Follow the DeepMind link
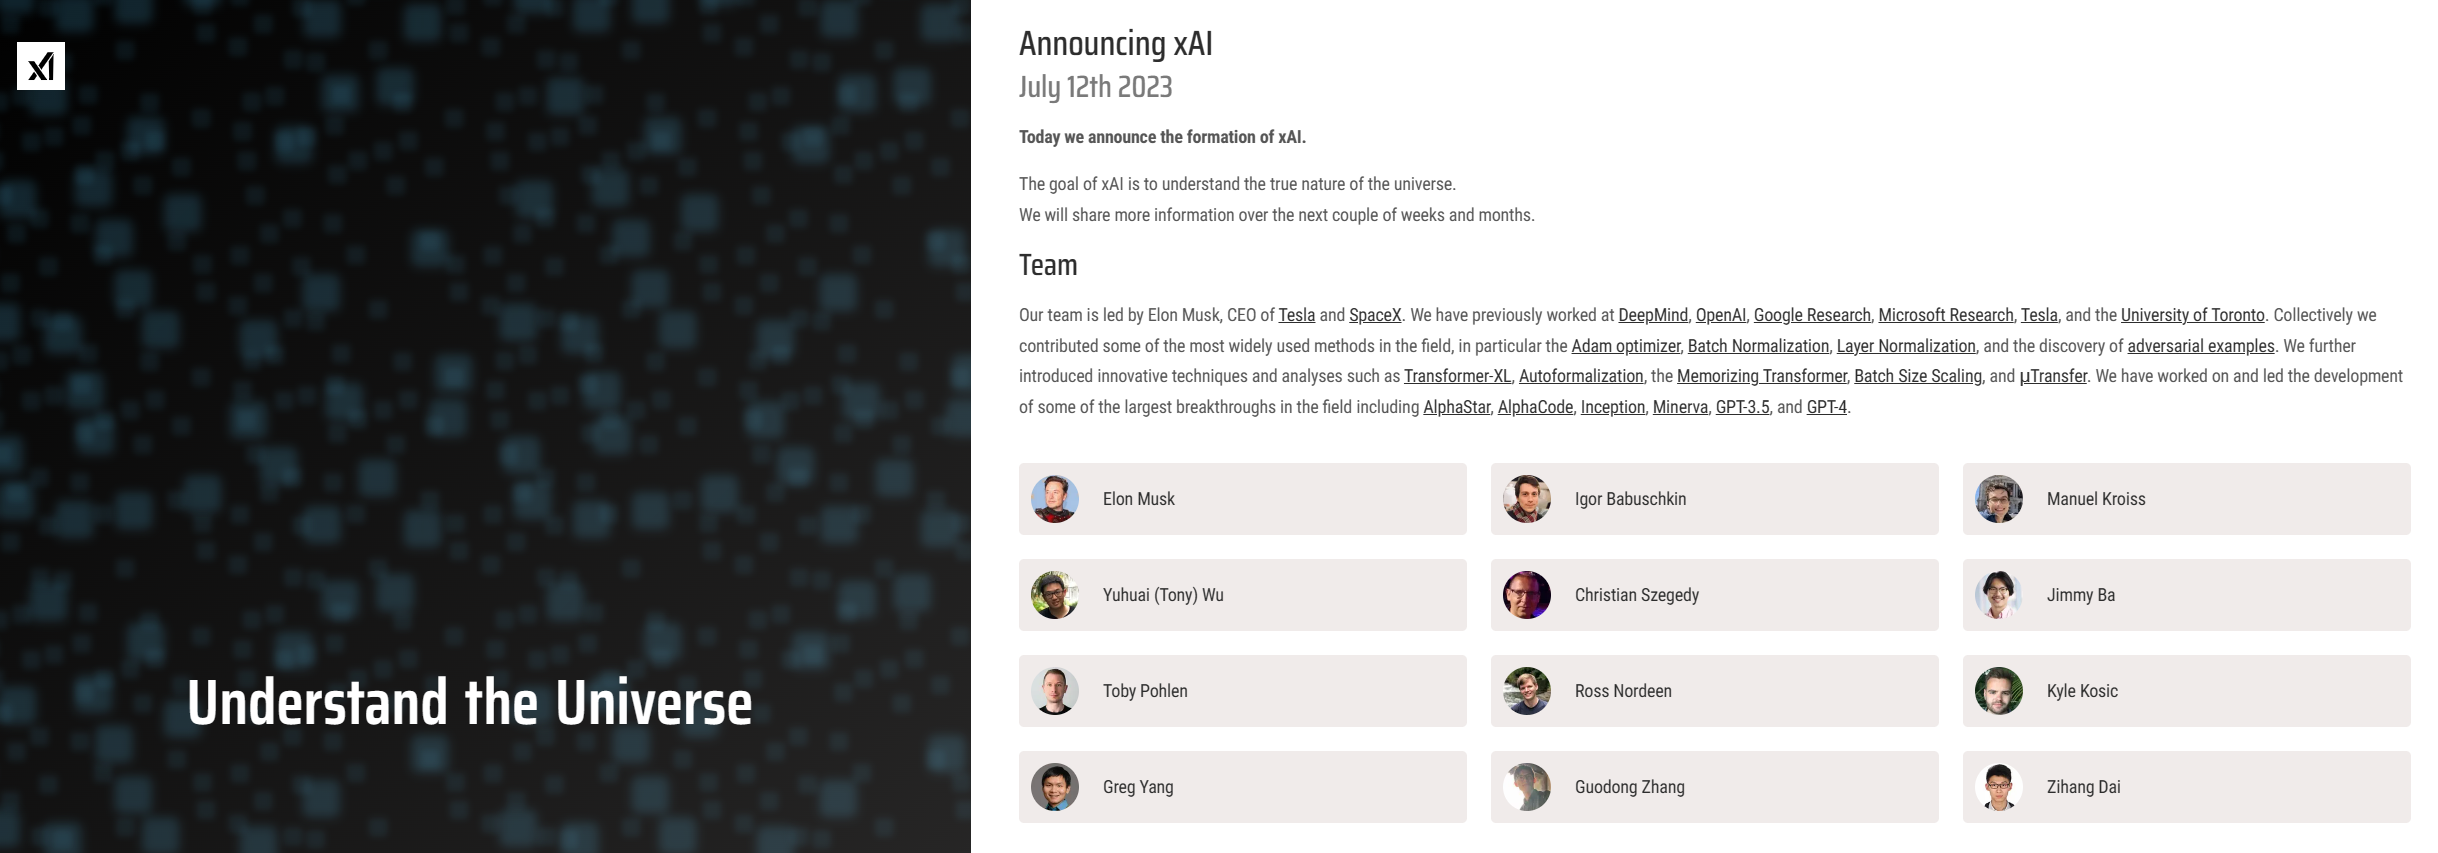The image size is (2438, 853). 1653,315
